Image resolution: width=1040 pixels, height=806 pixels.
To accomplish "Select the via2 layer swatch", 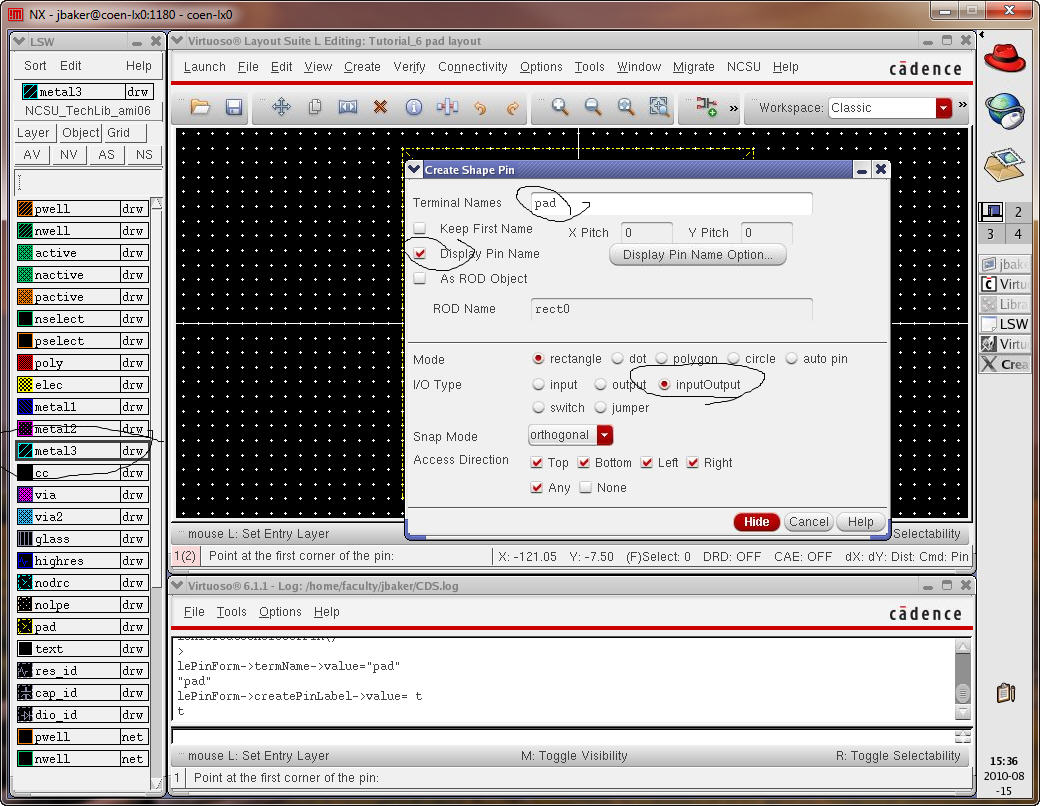I will [25, 517].
